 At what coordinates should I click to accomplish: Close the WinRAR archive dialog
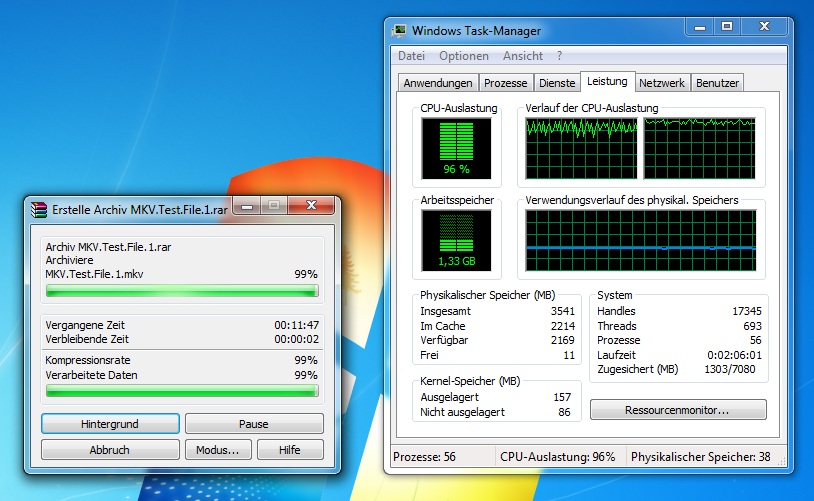pyautogui.click(x=311, y=206)
